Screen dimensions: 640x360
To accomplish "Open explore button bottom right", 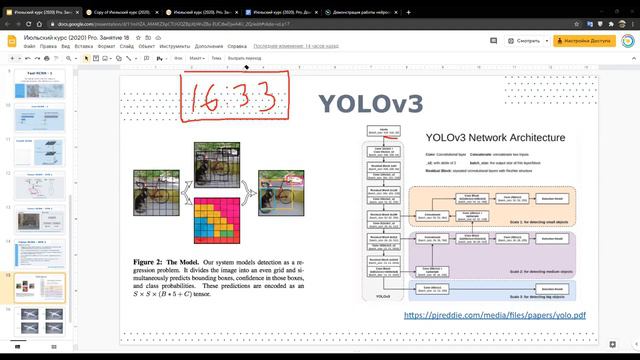I will coord(612,344).
